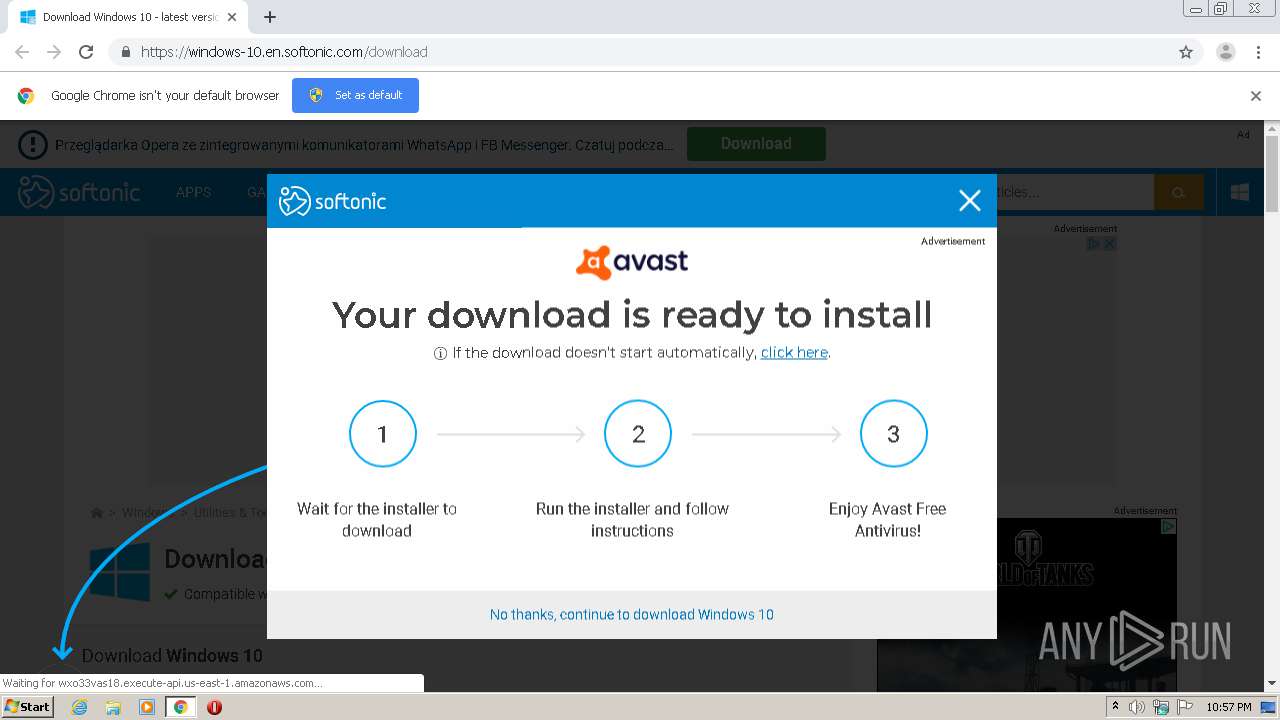Click the network tray icon
Screen dimensions: 1280x720
pos(1160,707)
